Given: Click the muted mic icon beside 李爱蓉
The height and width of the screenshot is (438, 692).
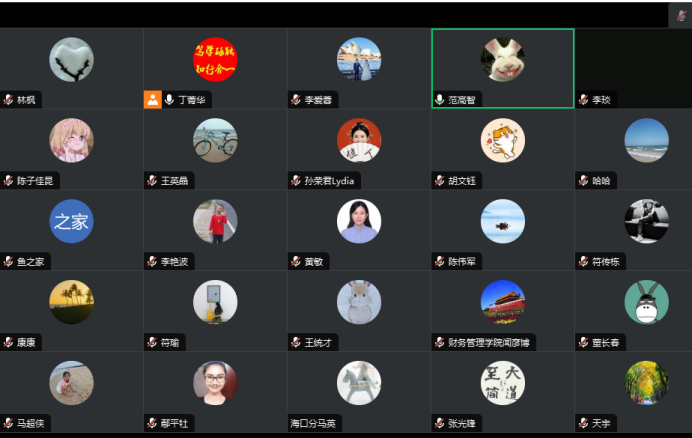Looking at the screenshot, I should 296,100.
